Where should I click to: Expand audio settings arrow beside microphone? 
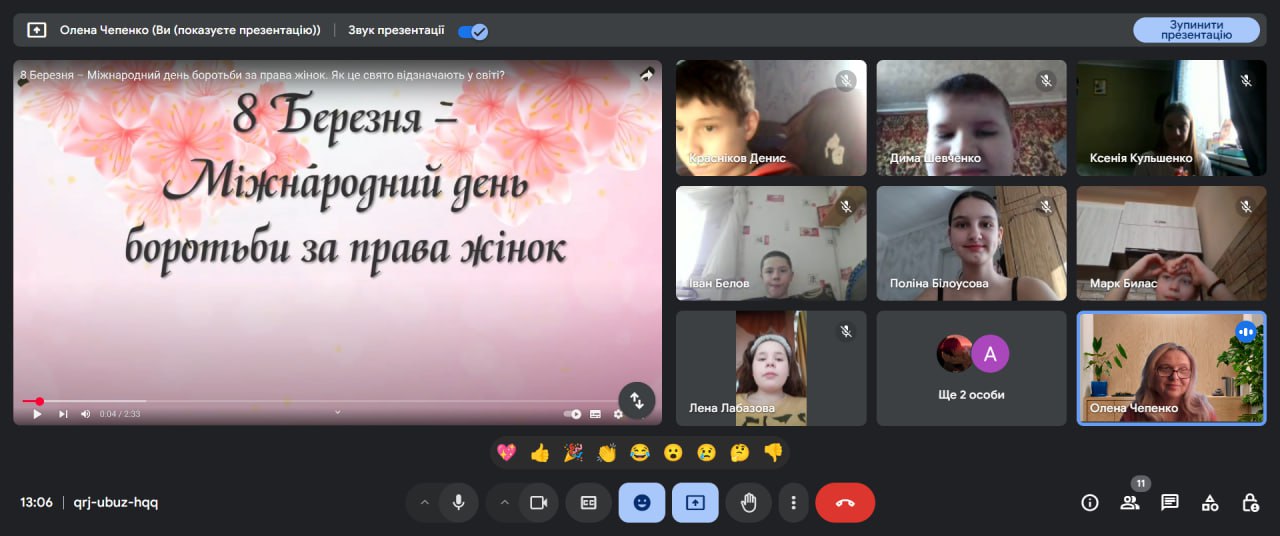point(424,503)
